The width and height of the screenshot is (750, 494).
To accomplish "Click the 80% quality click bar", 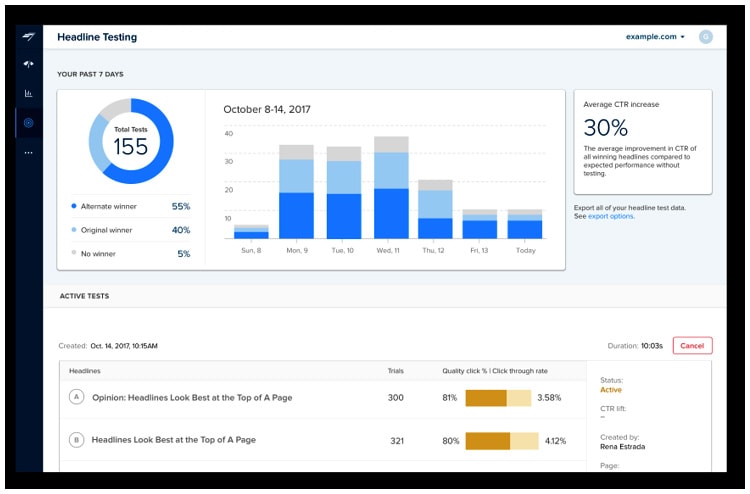I will (502, 441).
